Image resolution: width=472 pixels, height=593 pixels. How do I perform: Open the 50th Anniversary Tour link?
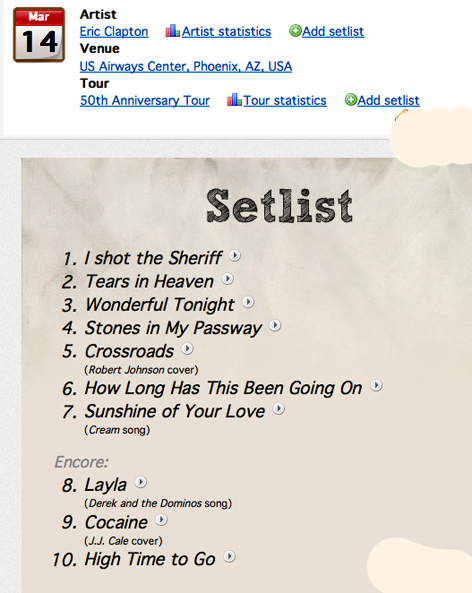click(x=144, y=101)
